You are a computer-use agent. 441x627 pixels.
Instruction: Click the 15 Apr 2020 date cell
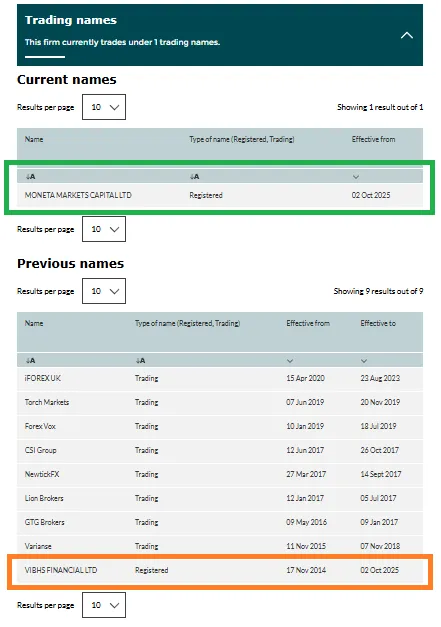pos(305,378)
